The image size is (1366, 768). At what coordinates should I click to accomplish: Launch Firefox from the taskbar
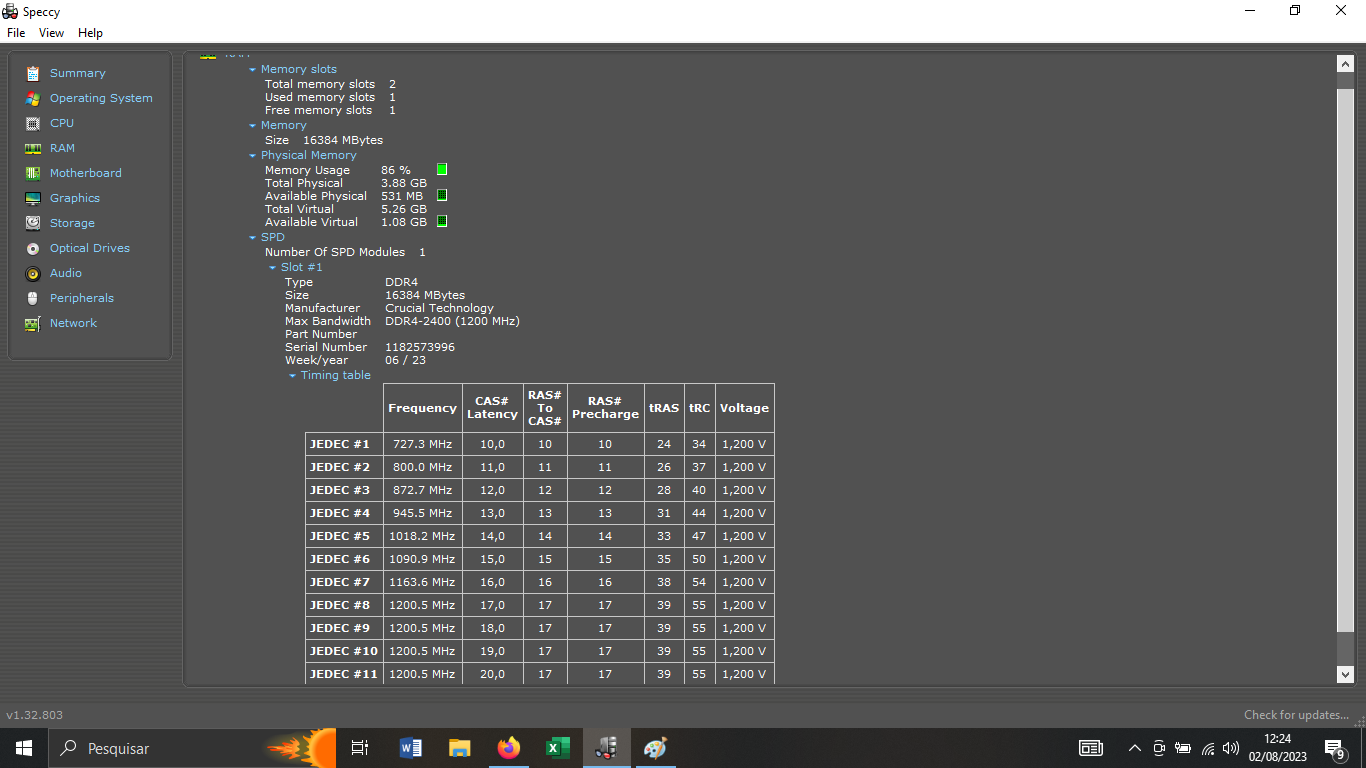click(509, 748)
